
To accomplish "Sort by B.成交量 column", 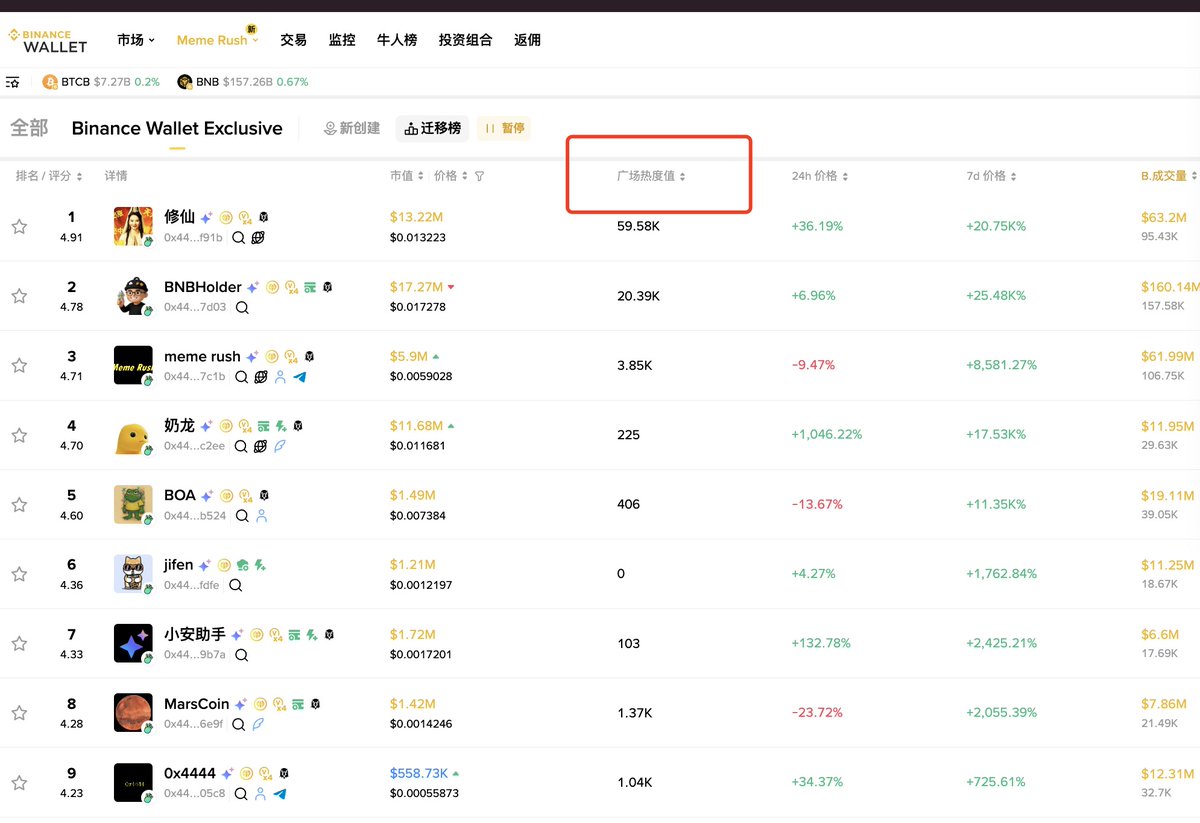I will tap(1169, 176).
